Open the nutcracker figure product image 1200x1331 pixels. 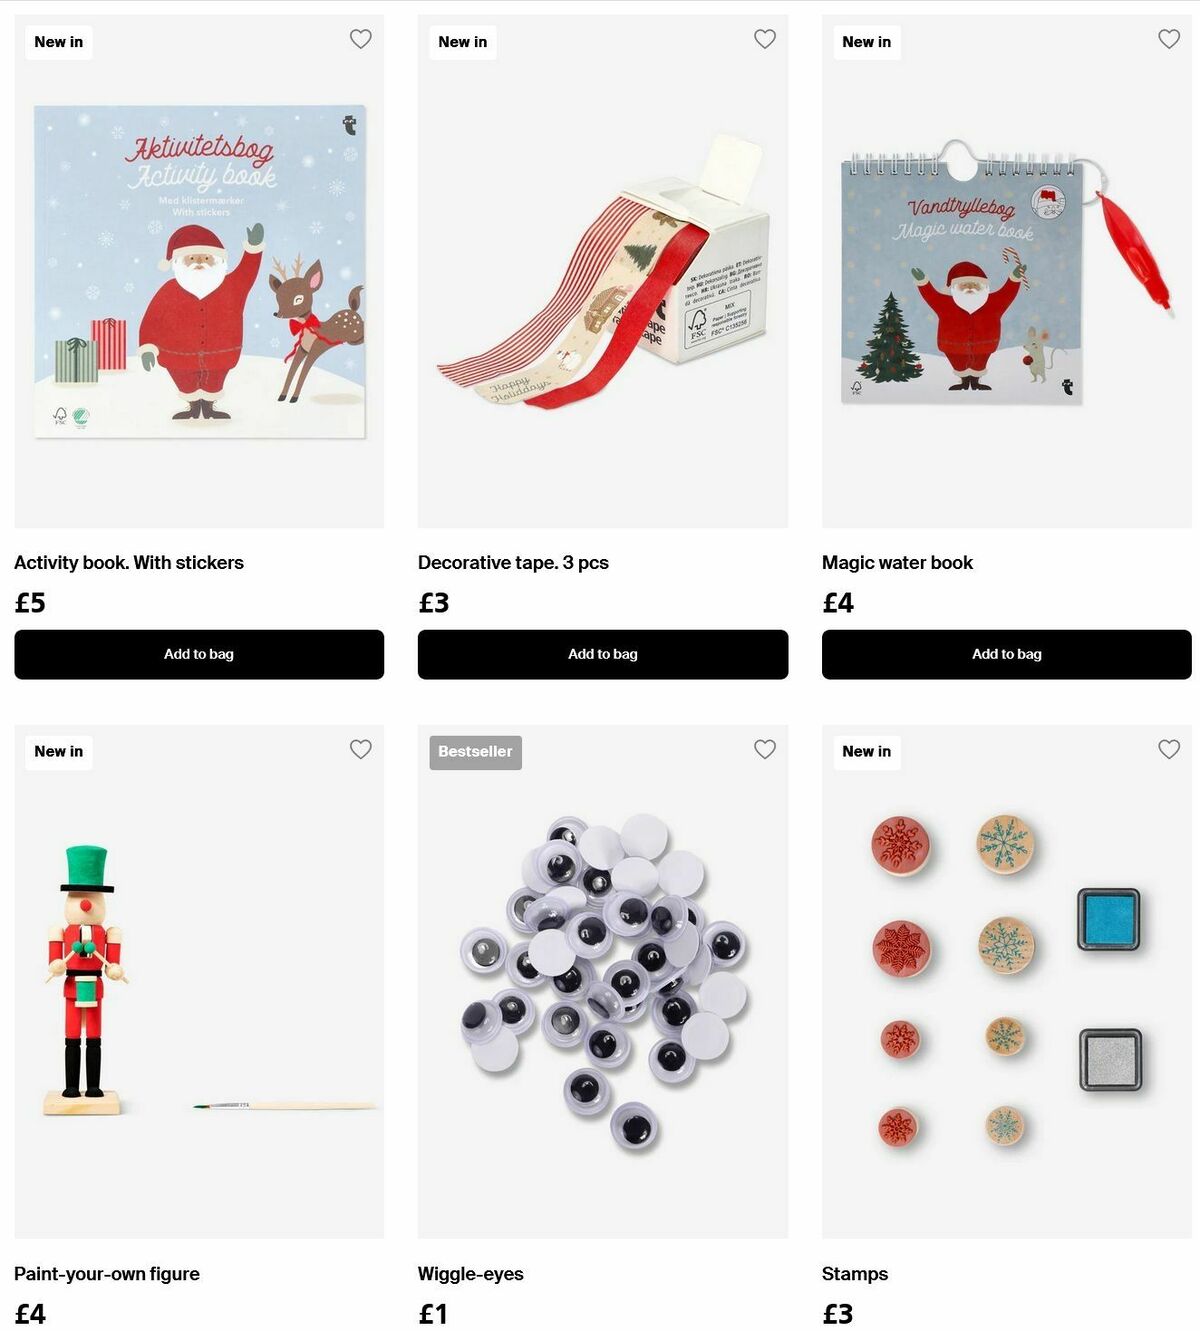click(199, 981)
